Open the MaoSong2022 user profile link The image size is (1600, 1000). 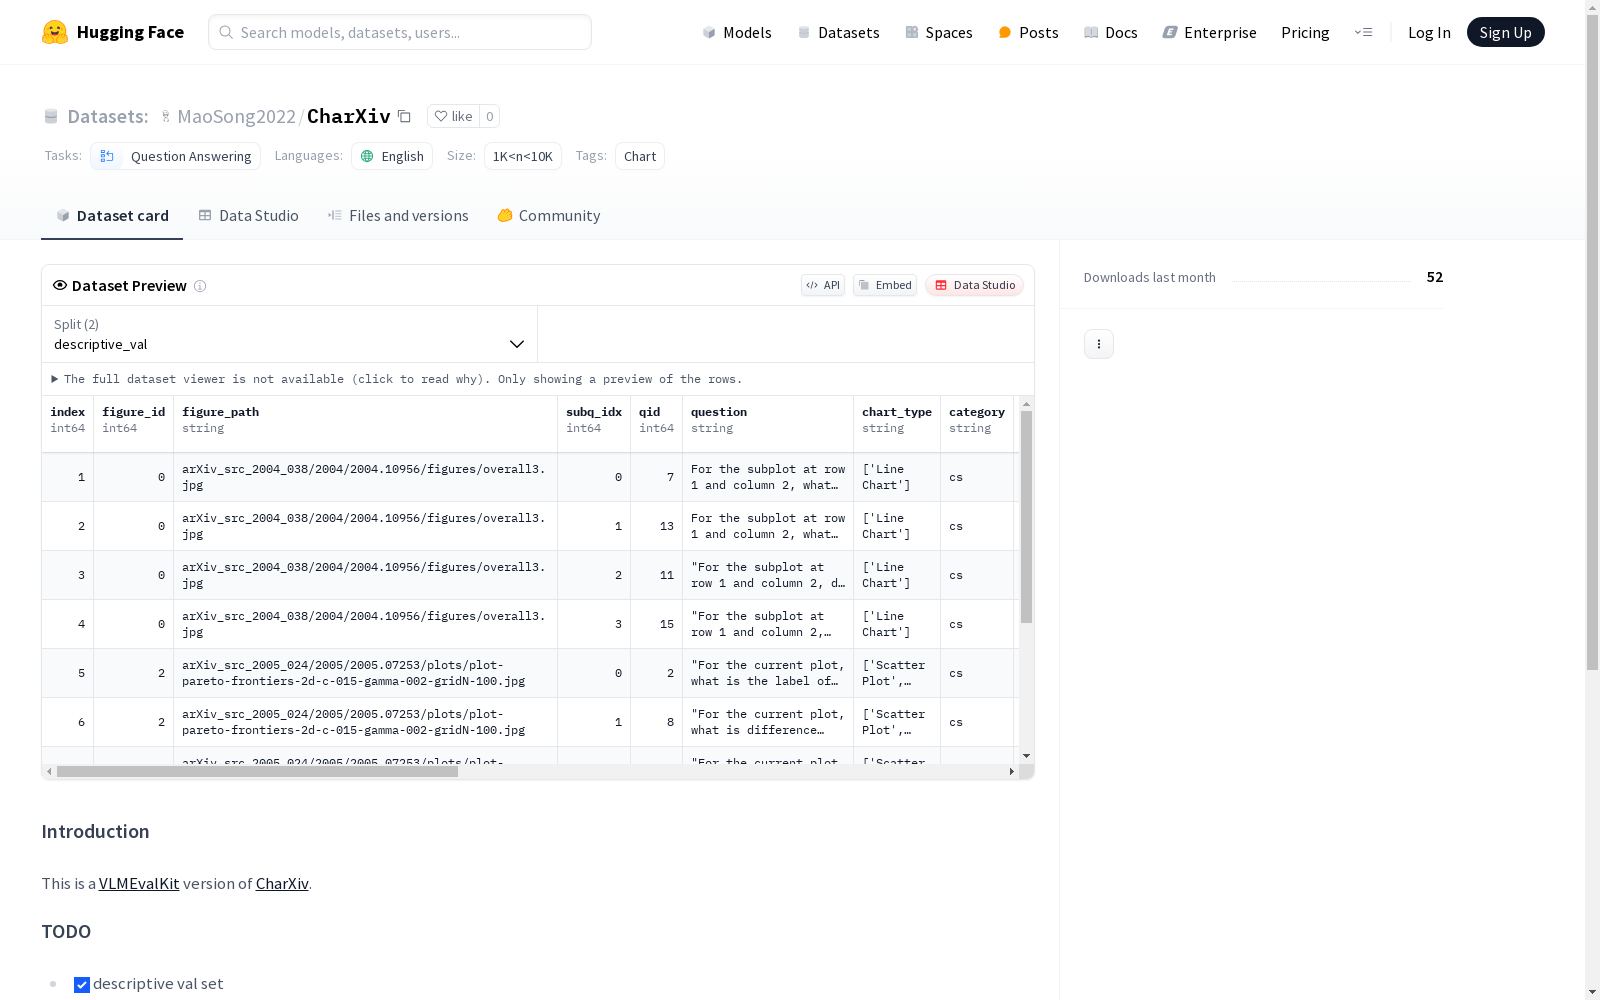(x=236, y=116)
